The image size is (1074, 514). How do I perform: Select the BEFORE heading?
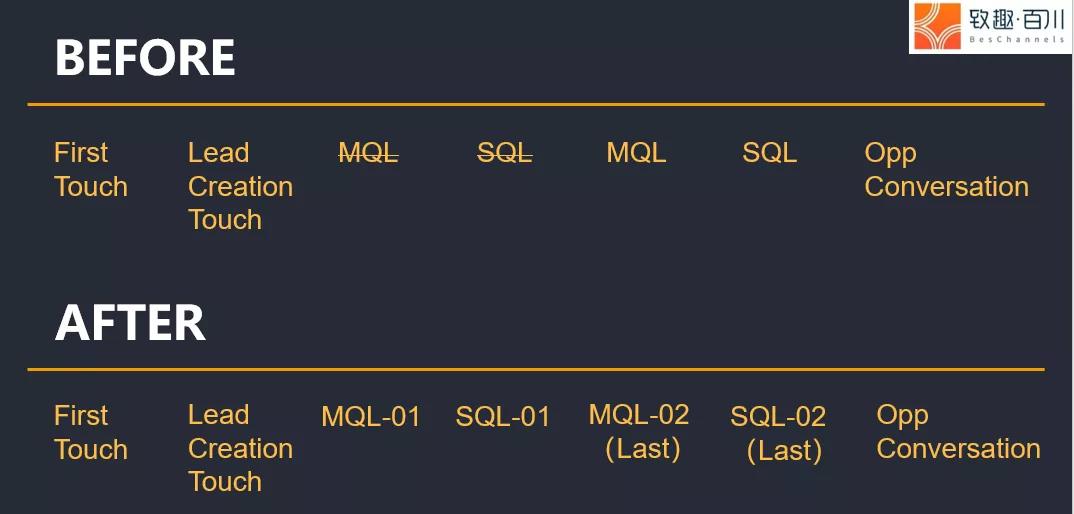point(145,58)
